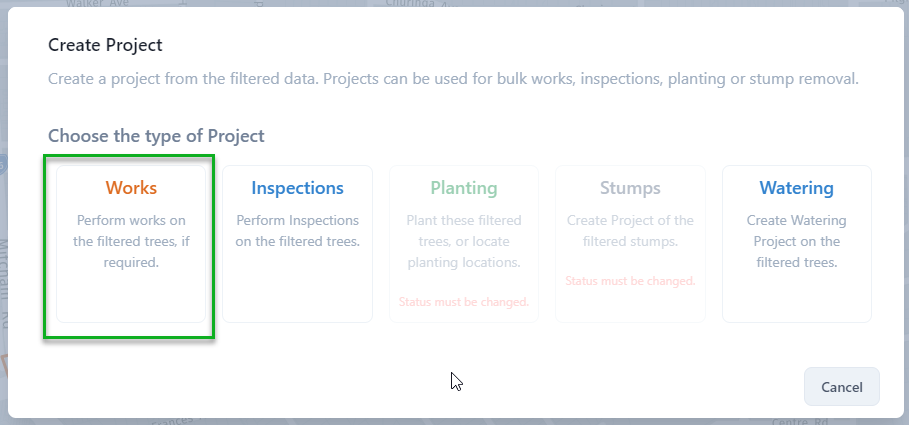Click the grey Stumps heading
This screenshot has width=909, height=425.
tap(630, 188)
